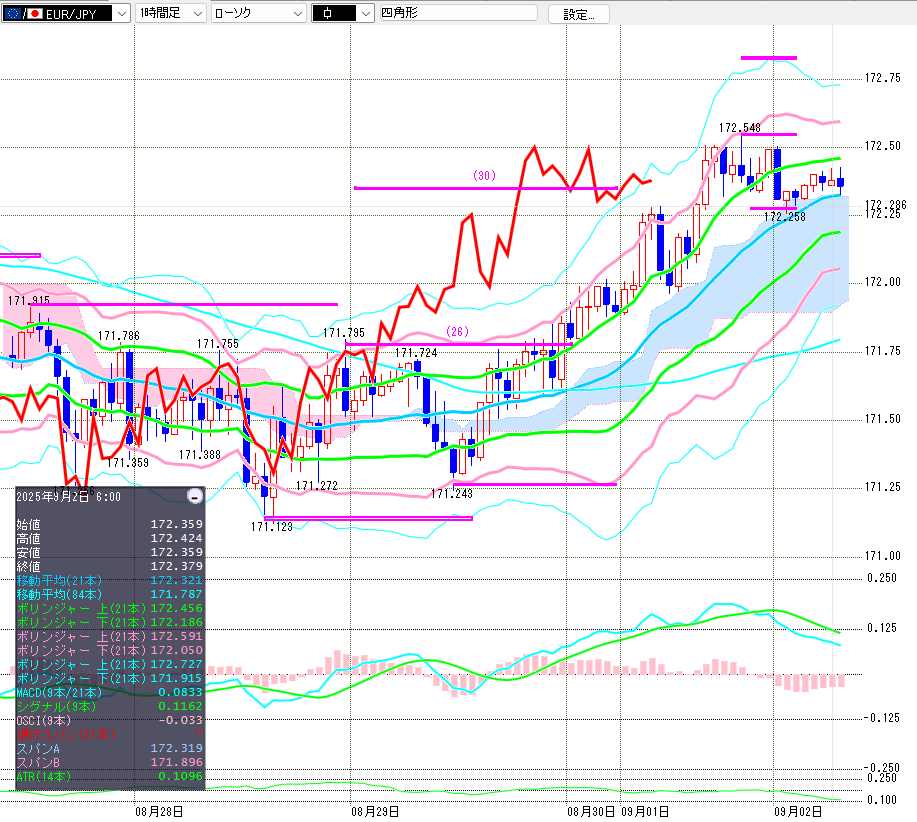
Task: Click Bollinger lower value 172.186
Action: tap(177, 623)
